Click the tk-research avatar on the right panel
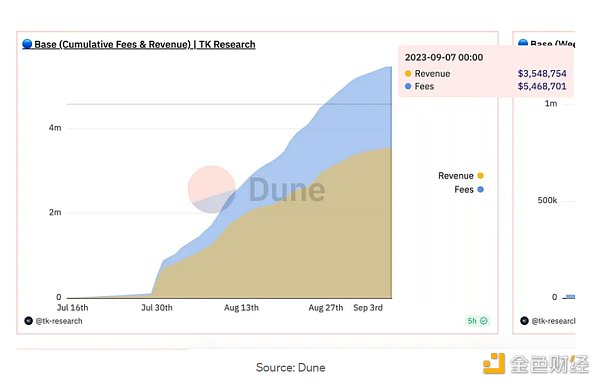The image size is (600, 385). (x=524, y=321)
